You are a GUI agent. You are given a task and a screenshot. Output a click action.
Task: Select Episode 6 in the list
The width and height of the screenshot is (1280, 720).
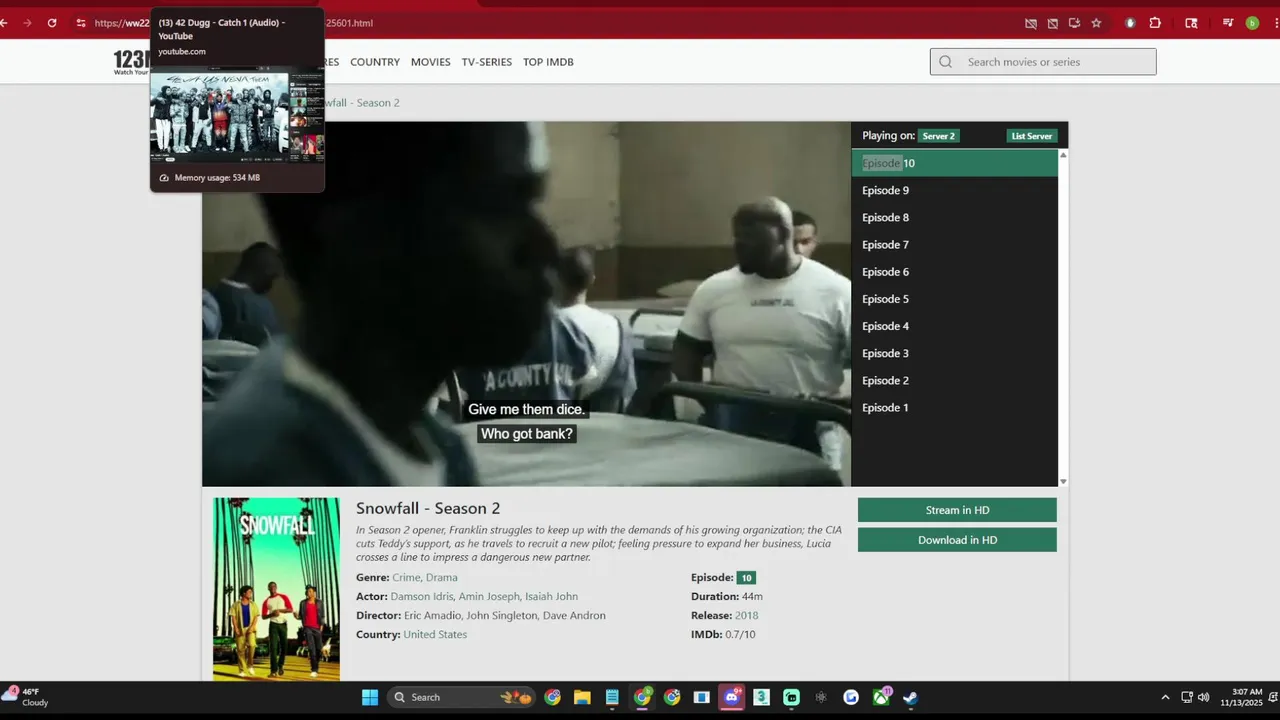click(x=954, y=272)
